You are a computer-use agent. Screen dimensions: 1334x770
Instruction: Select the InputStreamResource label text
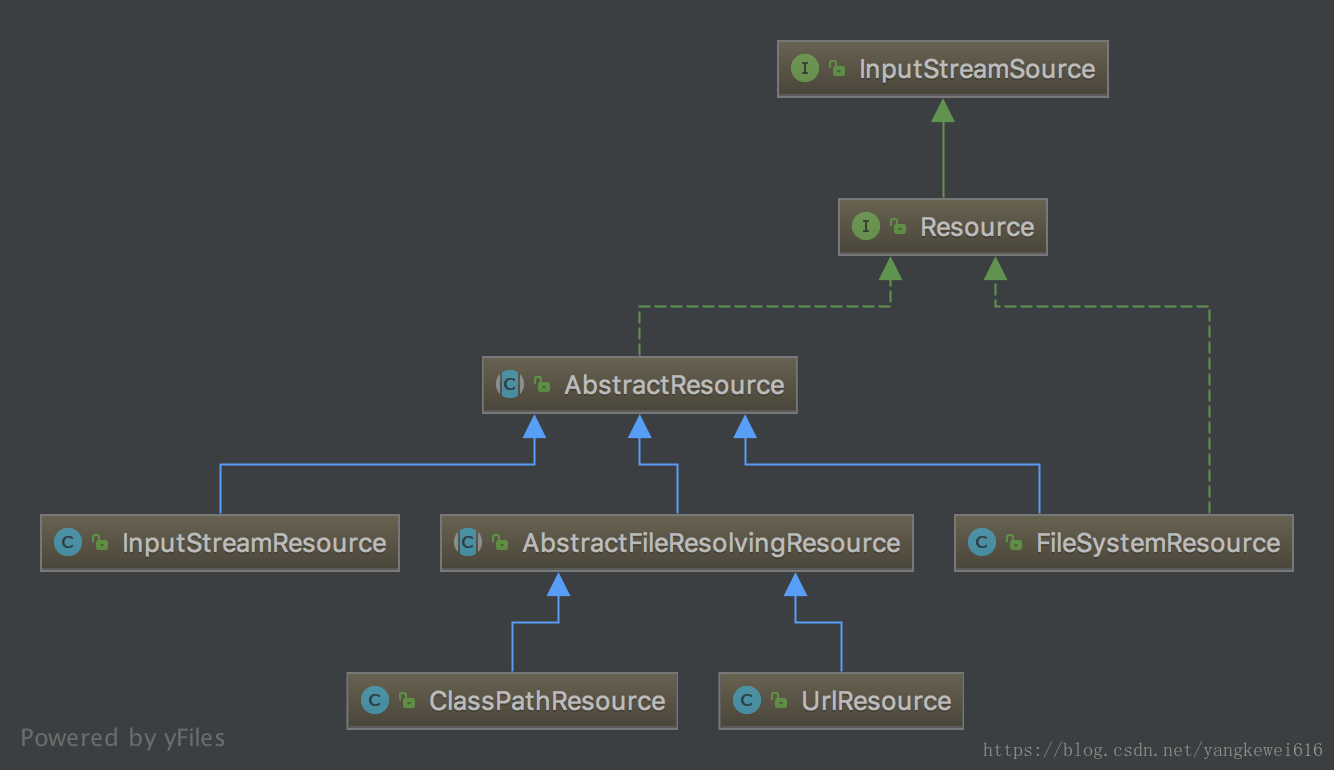(x=254, y=543)
